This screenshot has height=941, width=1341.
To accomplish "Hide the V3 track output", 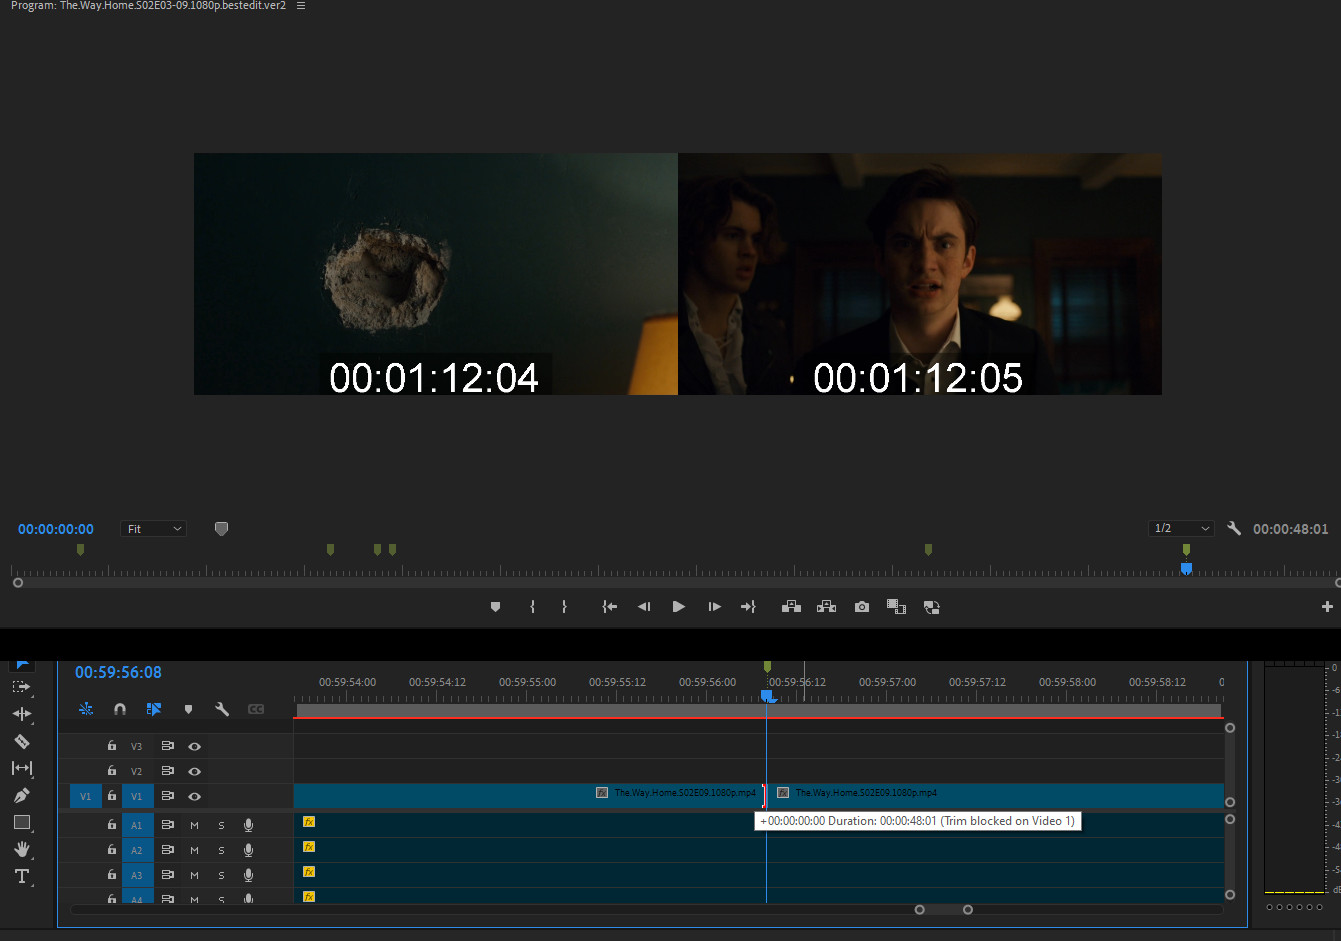I will click(195, 746).
